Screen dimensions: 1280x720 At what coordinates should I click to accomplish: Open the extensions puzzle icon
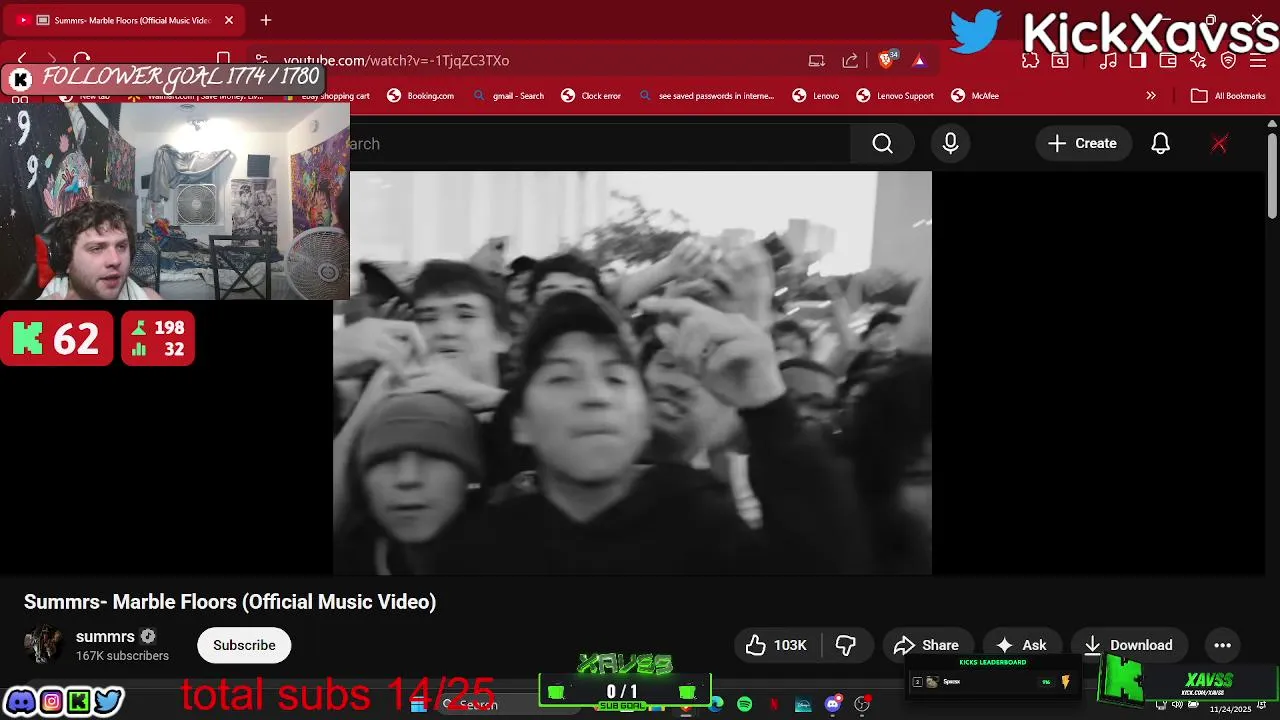point(1030,61)
